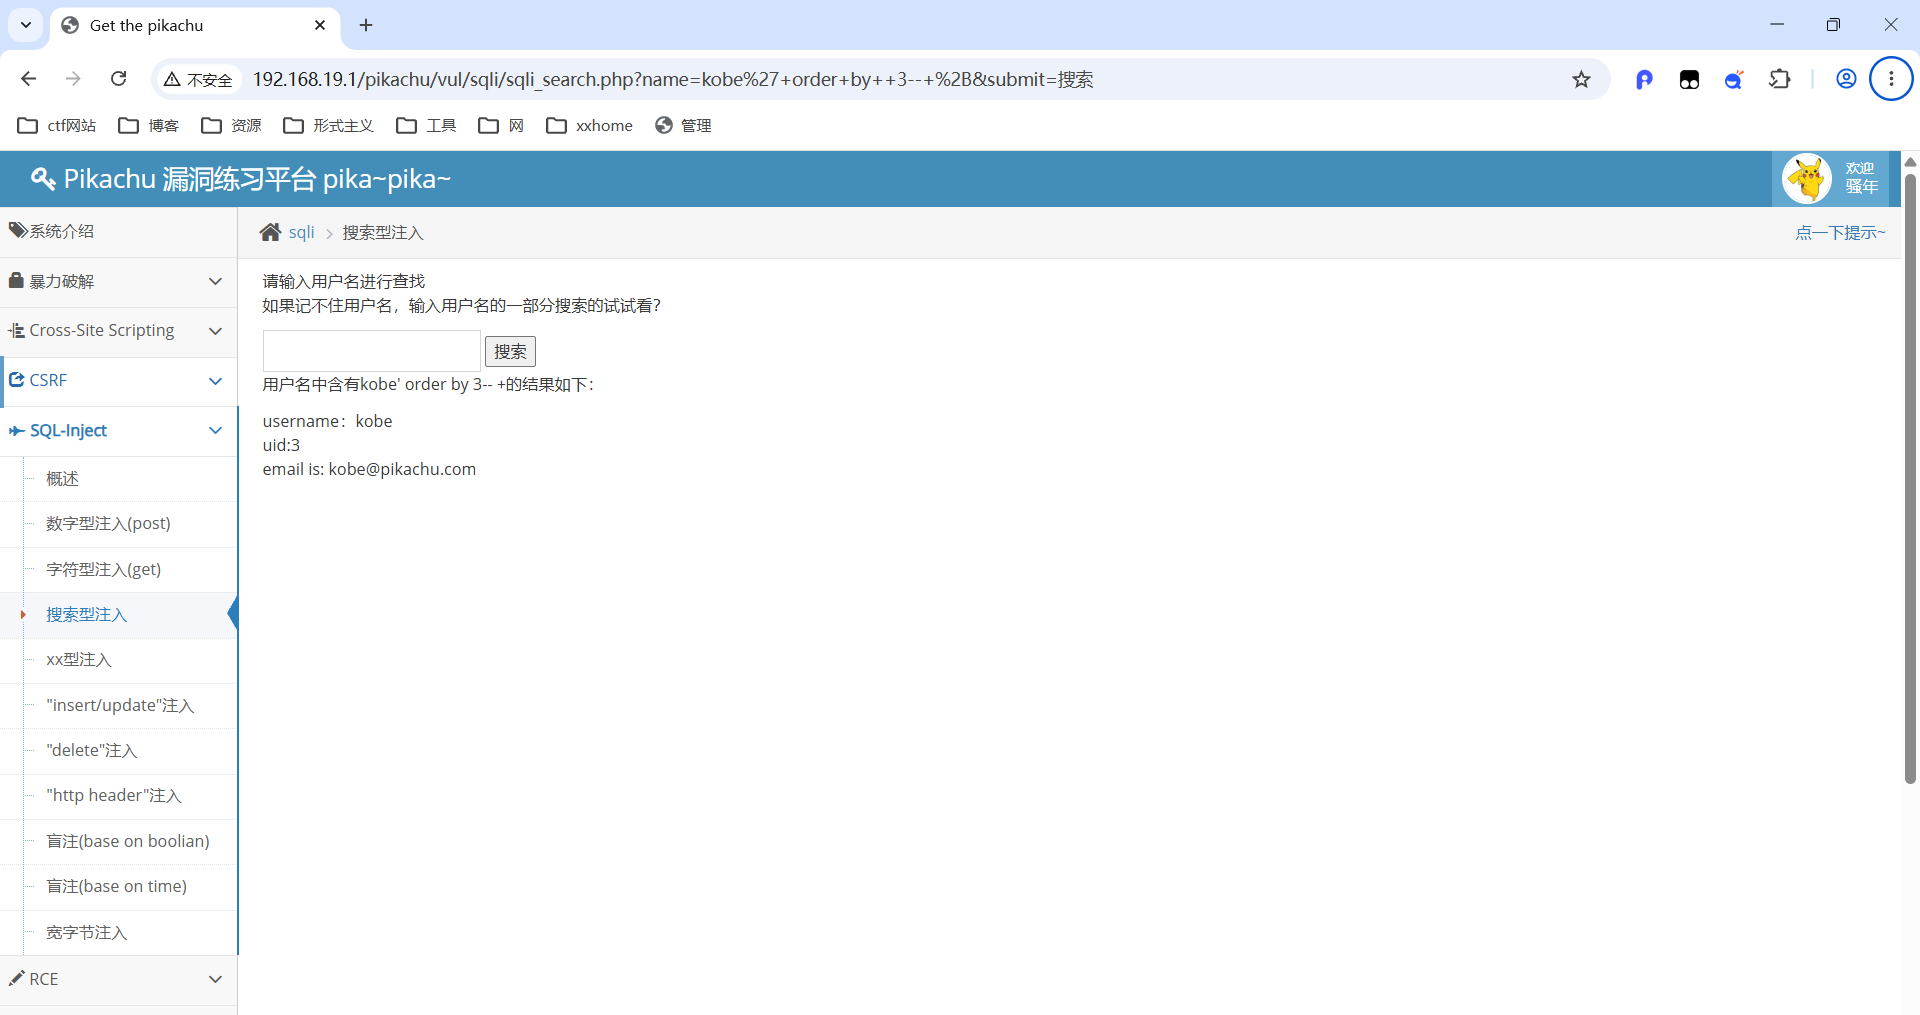Open the "delete"注入 page
Screen dimensions: 1920x1015
[91, 751]
